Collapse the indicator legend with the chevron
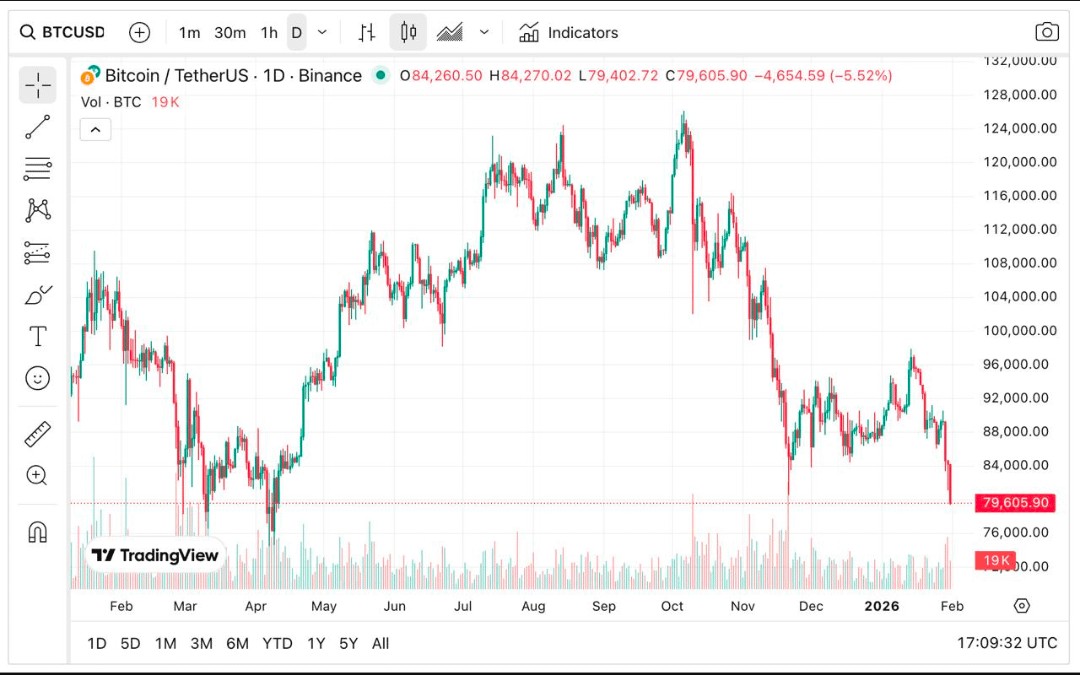This screenshot has height=675, width=1080. click(x=95, y=129)
